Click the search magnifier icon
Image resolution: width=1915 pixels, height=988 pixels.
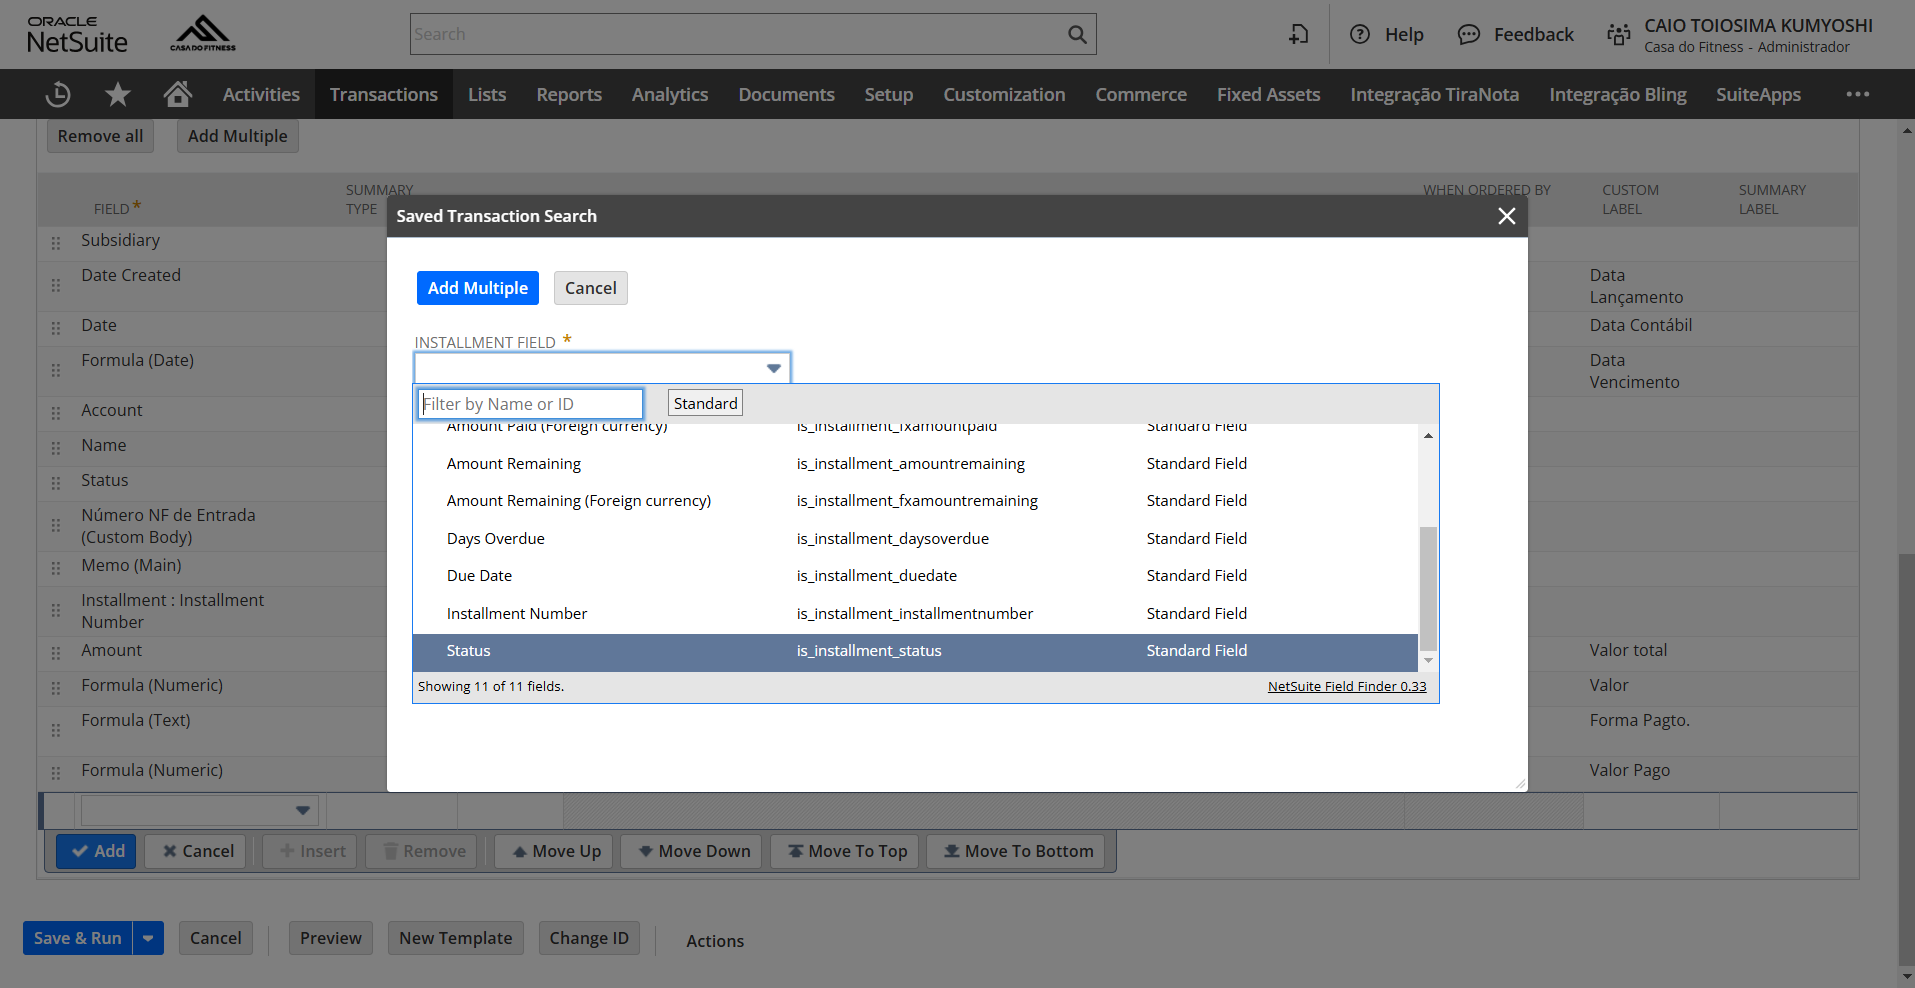(x=1077, y=33)
